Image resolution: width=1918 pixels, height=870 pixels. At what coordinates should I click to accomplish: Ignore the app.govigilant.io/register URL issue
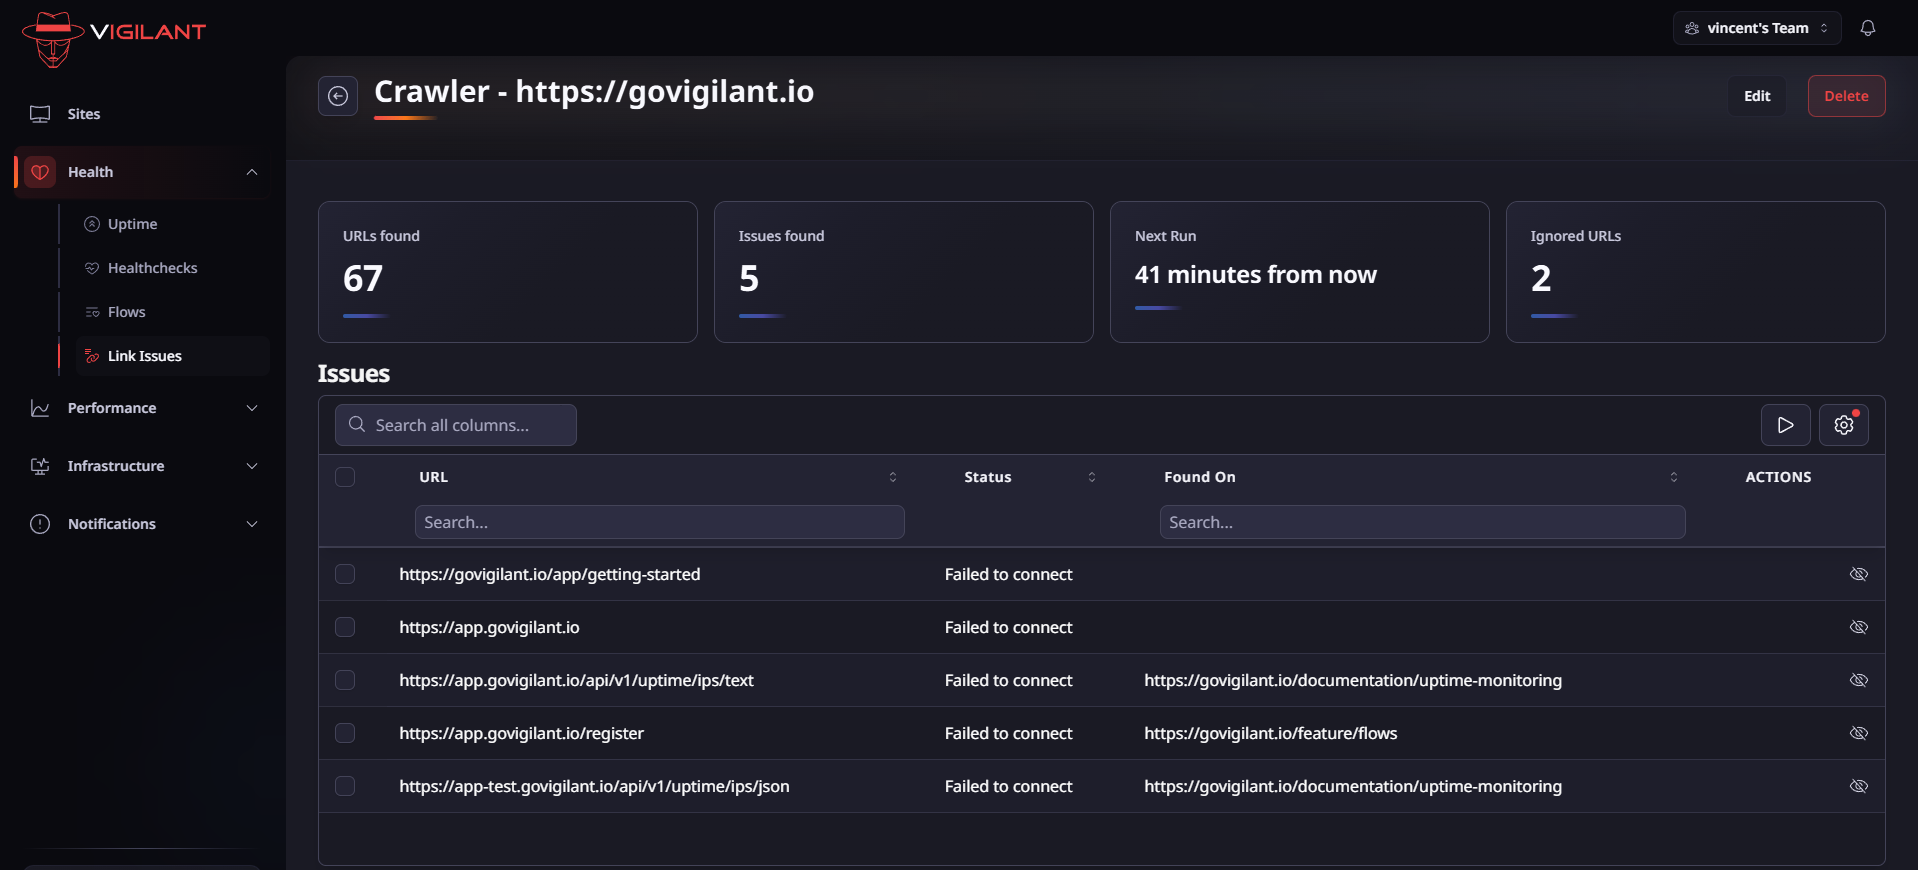pyautogui.click(x=1858, y=733)
